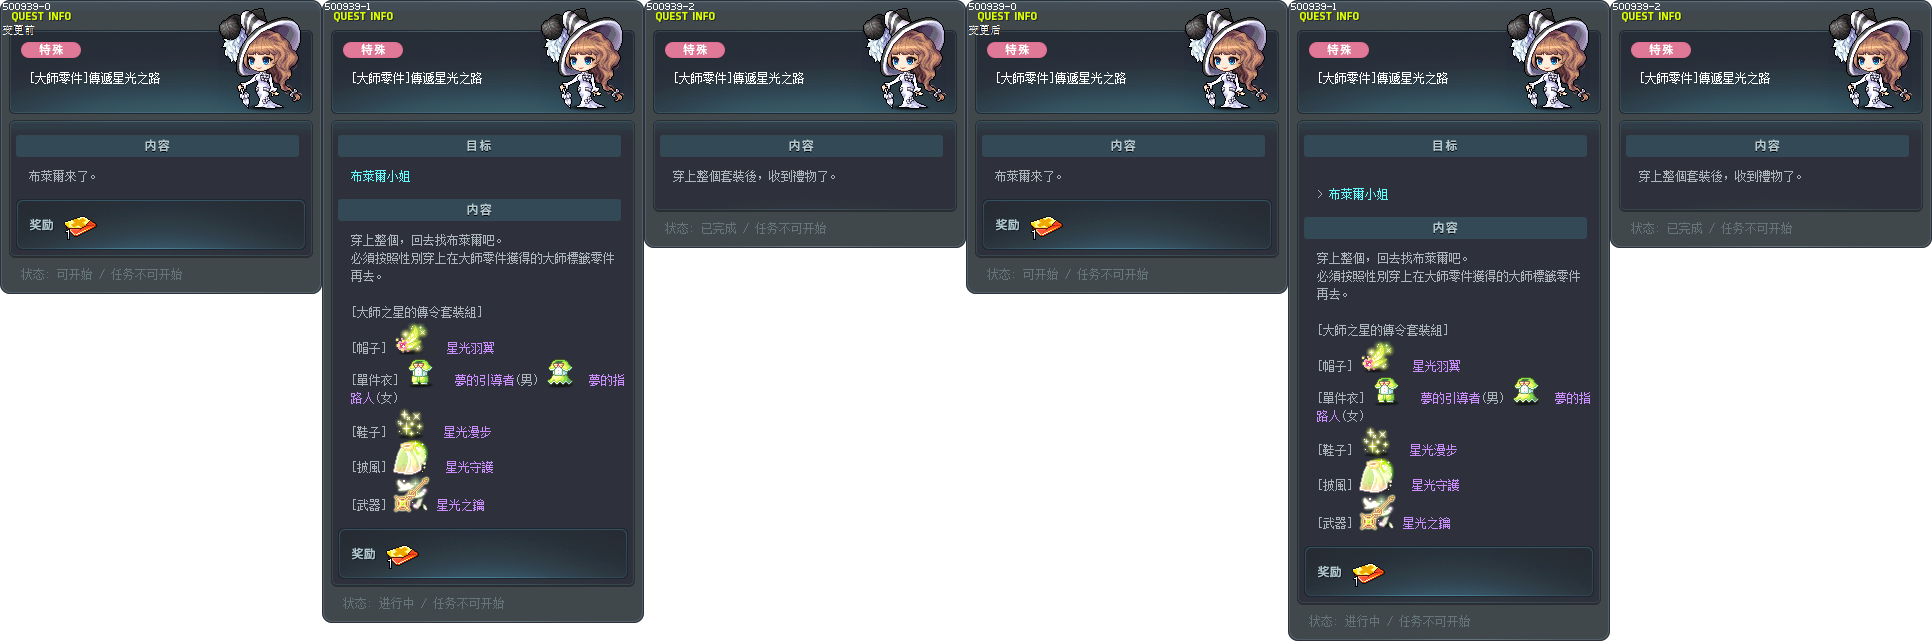Viewport: 1932px width, 641px height.
Task: Click 星光之鑰 weapon icon in left 500939-1 panel
Action: click(x=411, y=495)
